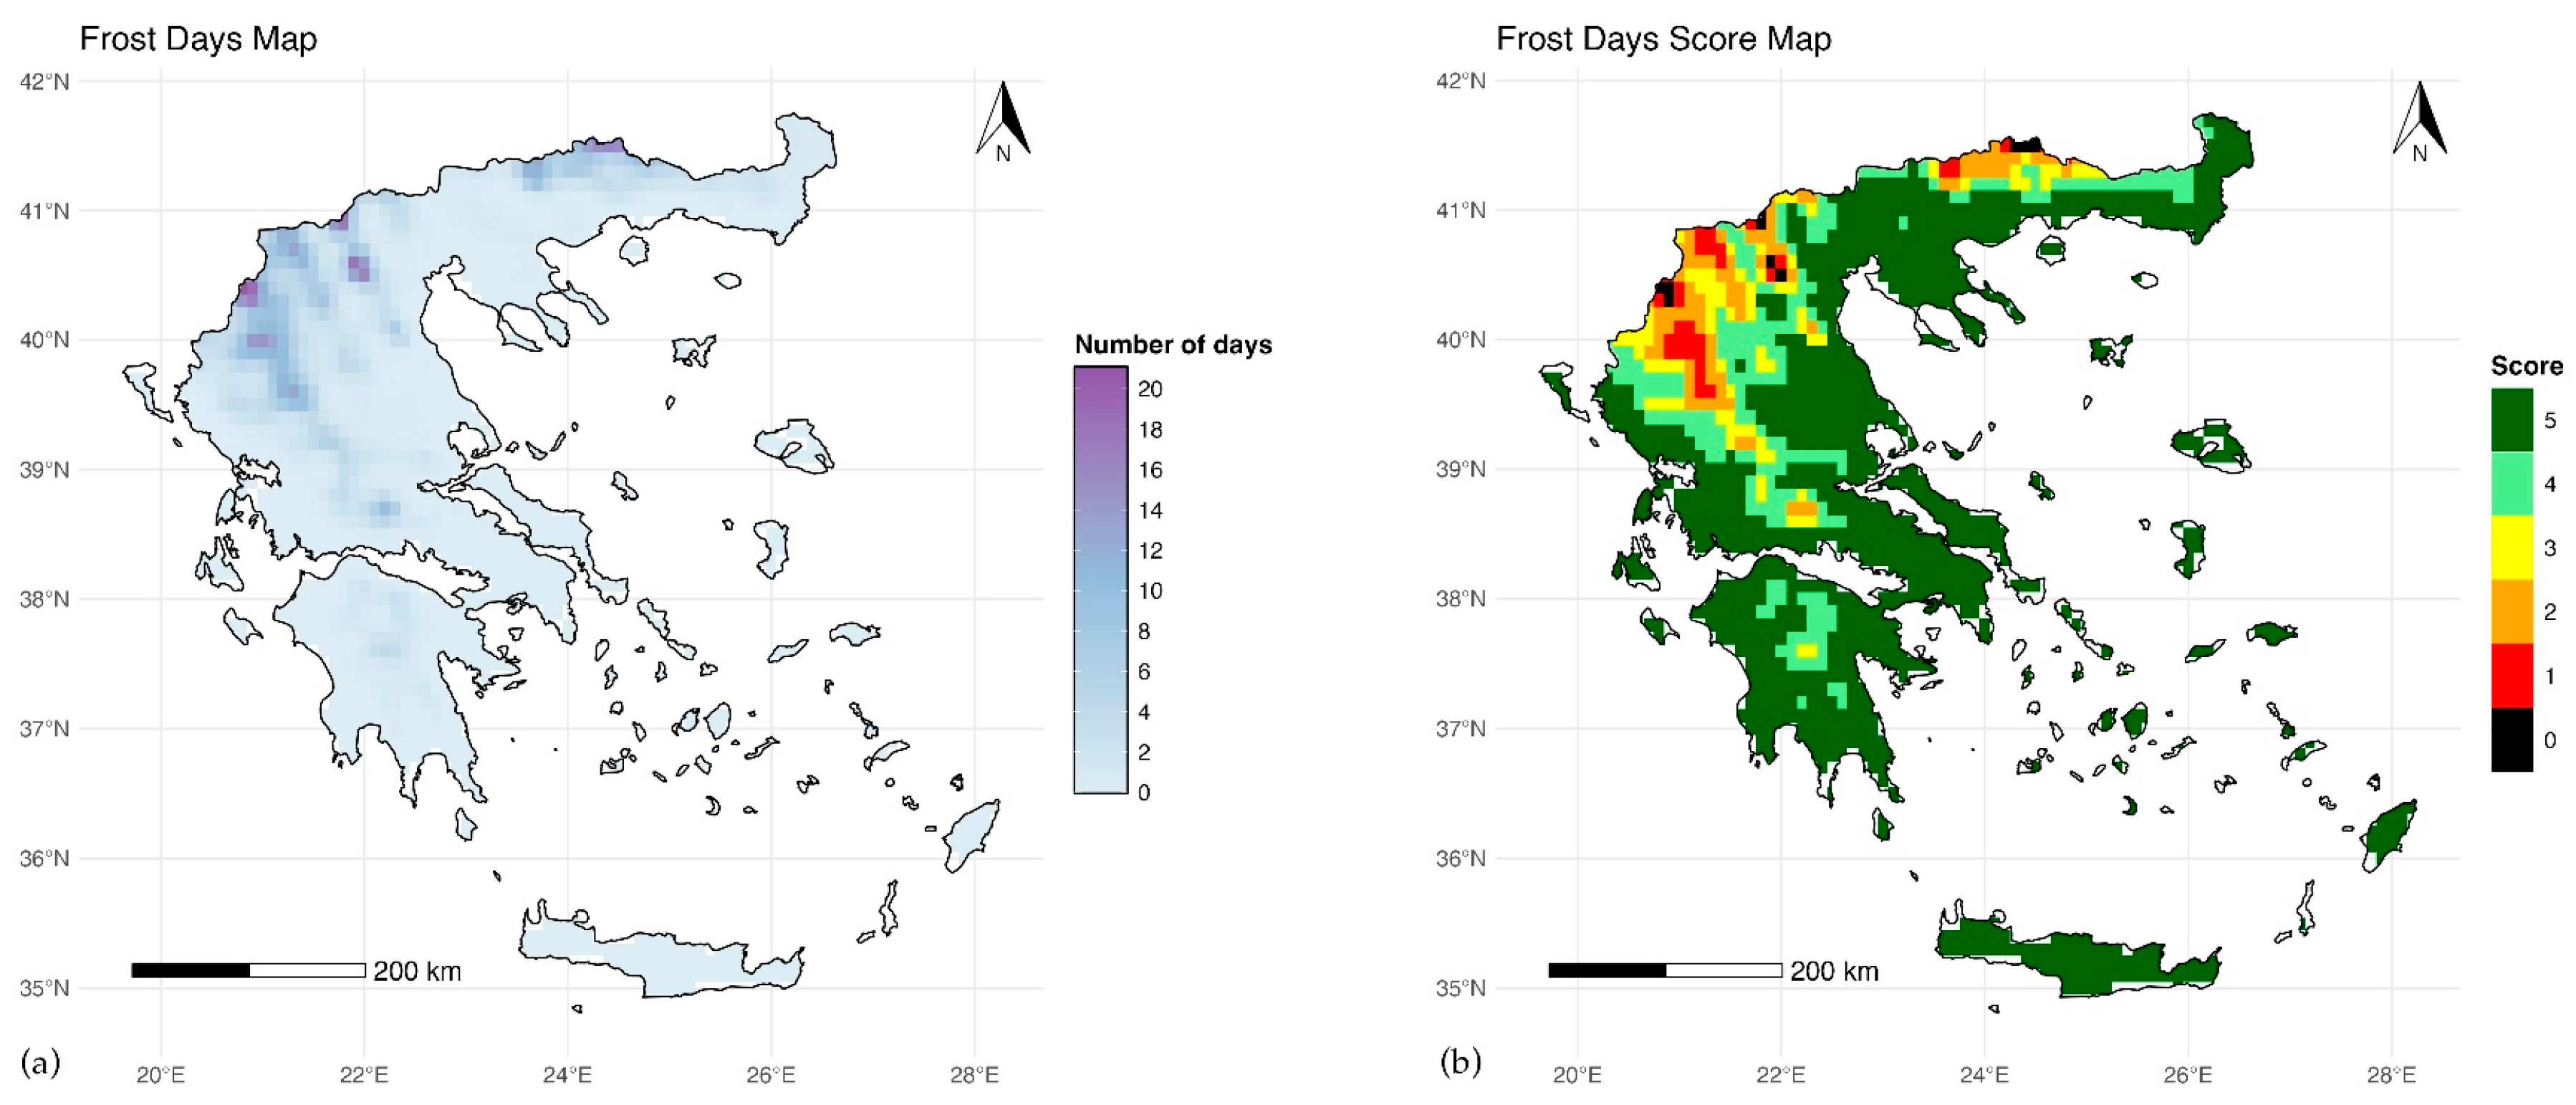This screenshot has width=2576, height=1105.
Task: Click the orange score 2 swatch
Action: pyautogui.click(x=2511, y=612)
